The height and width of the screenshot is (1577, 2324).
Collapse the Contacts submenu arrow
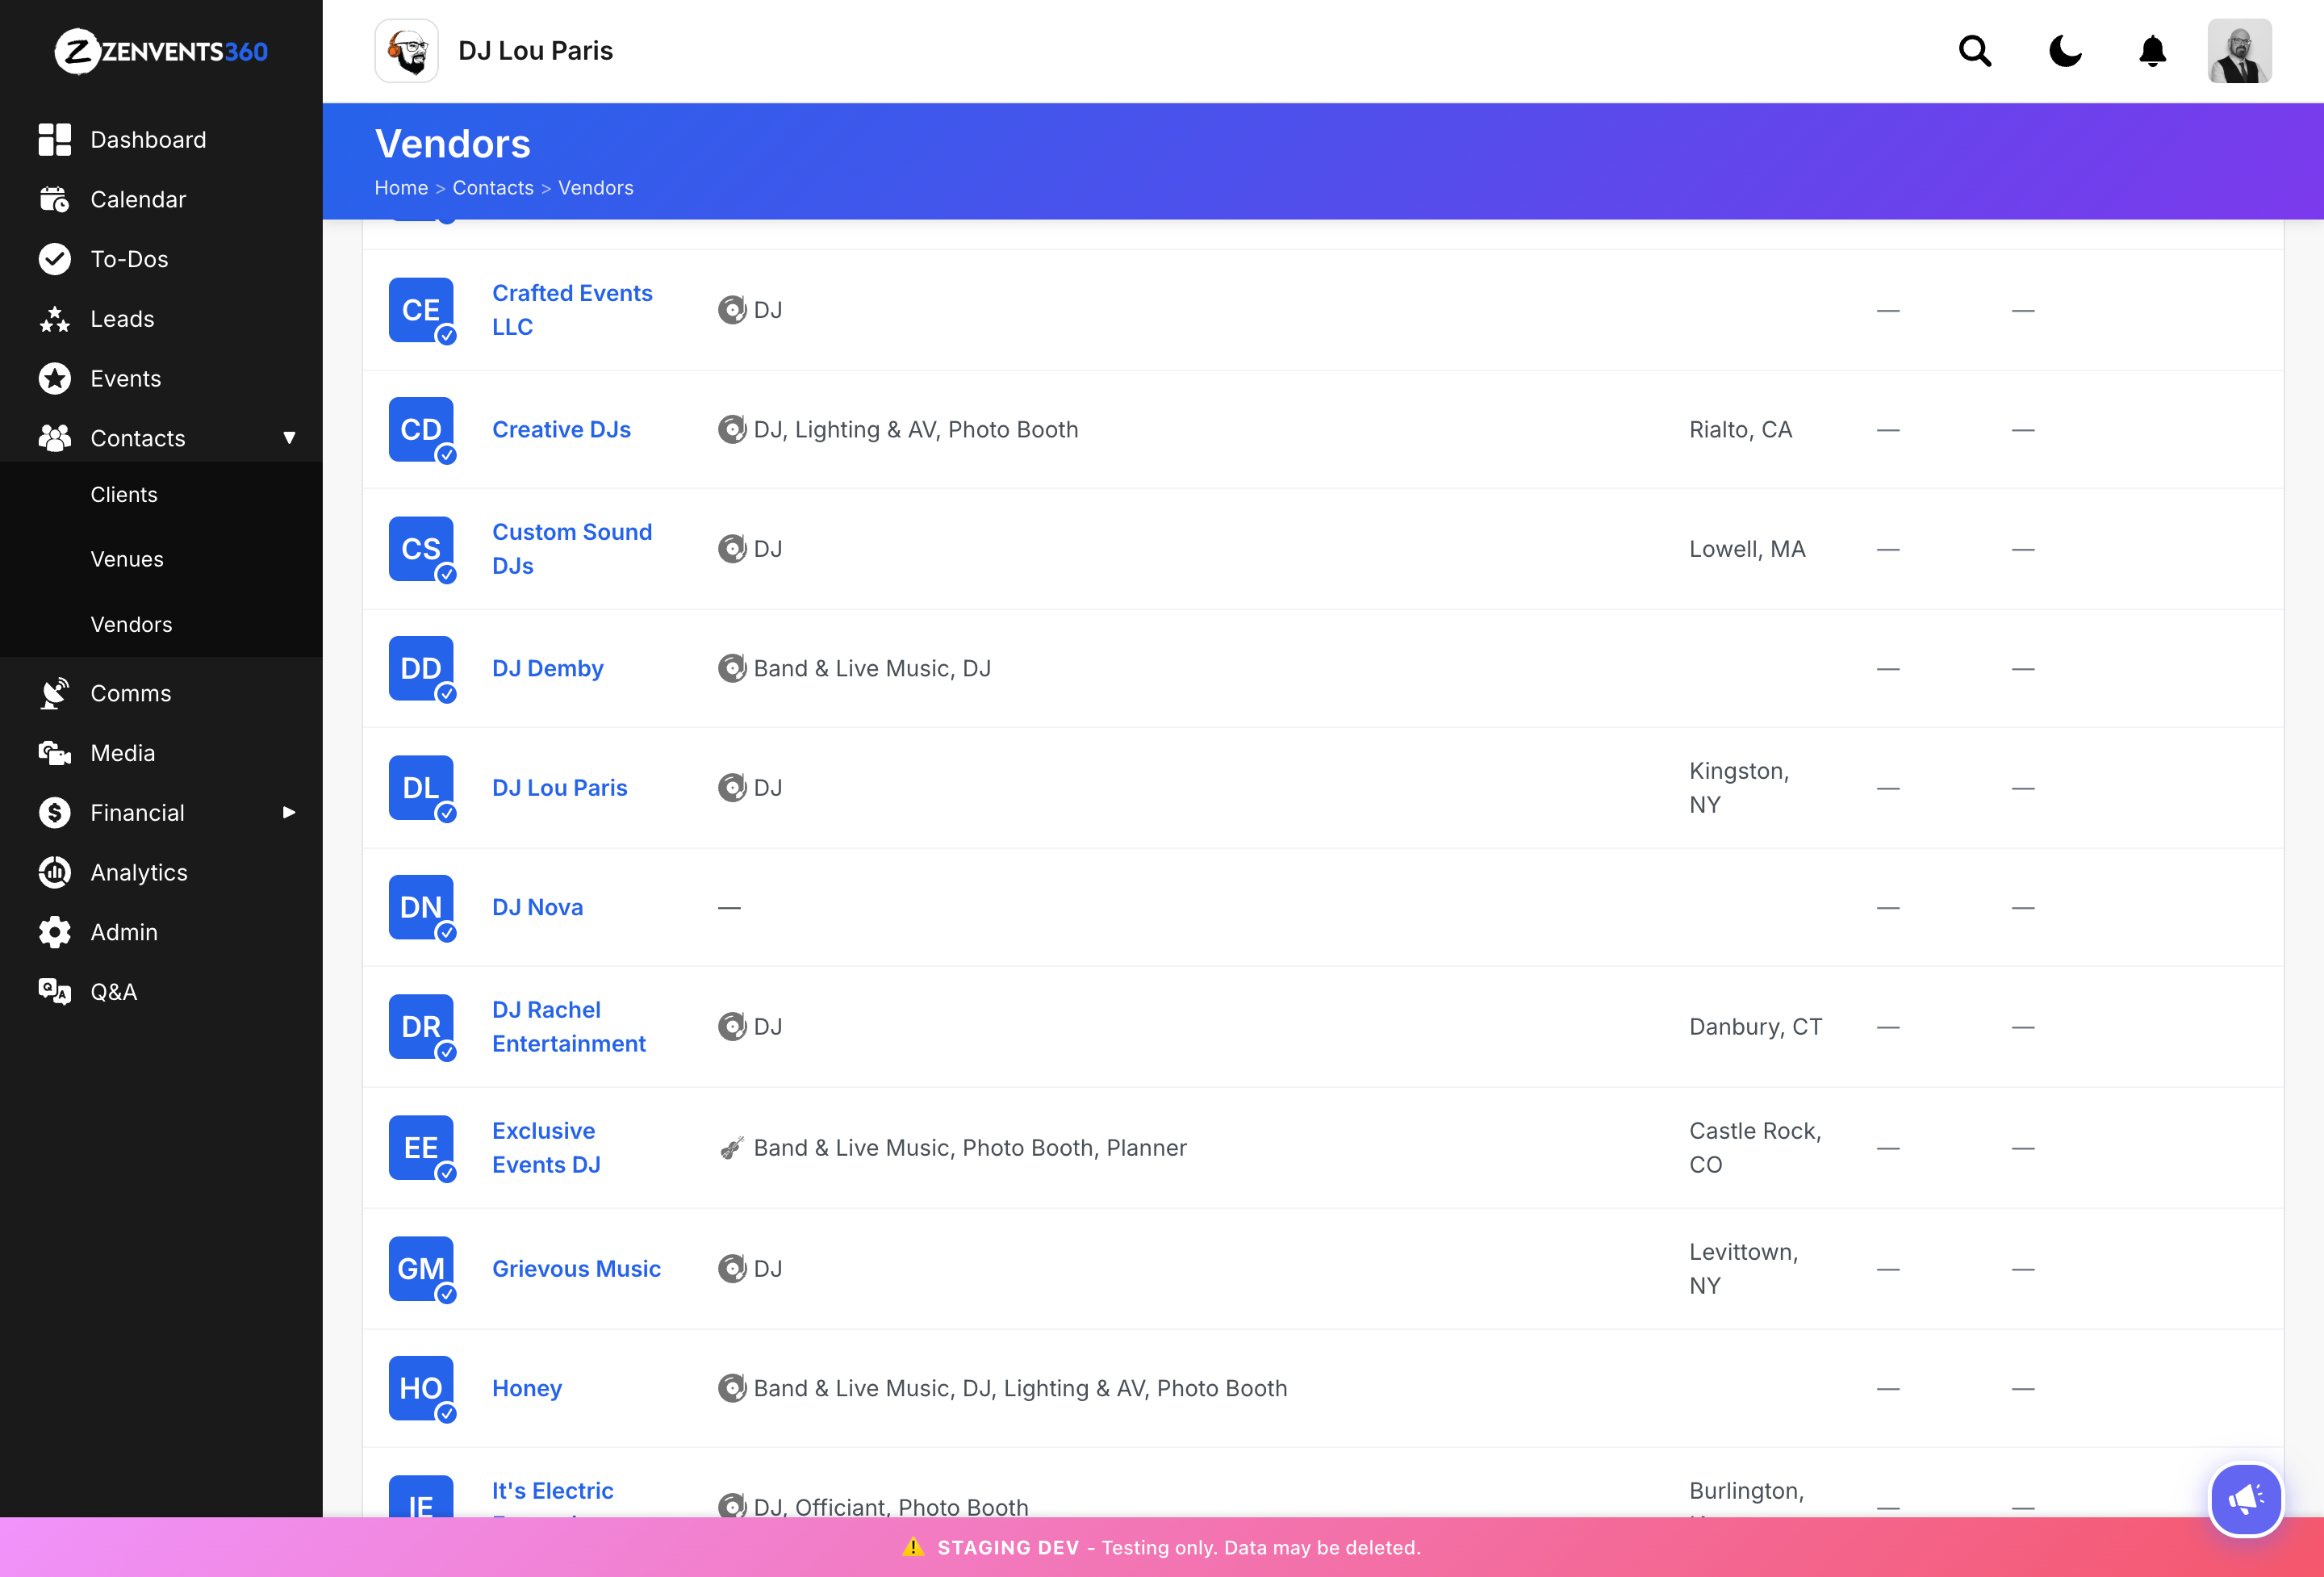[x=289, y=438]
